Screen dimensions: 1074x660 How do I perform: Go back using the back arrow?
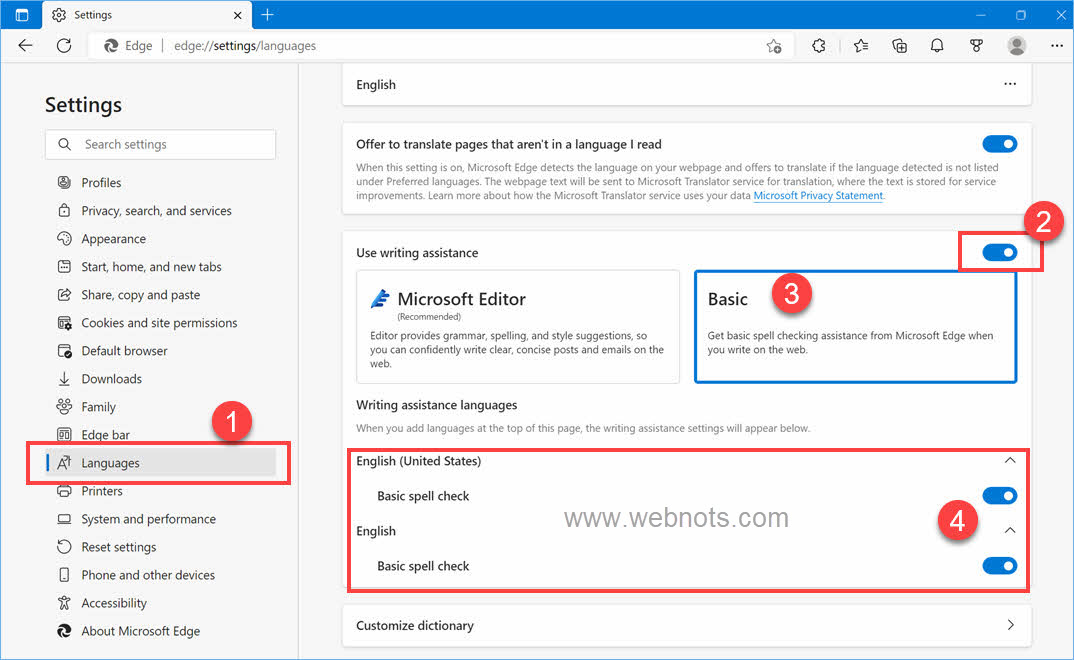pos(25,46)
